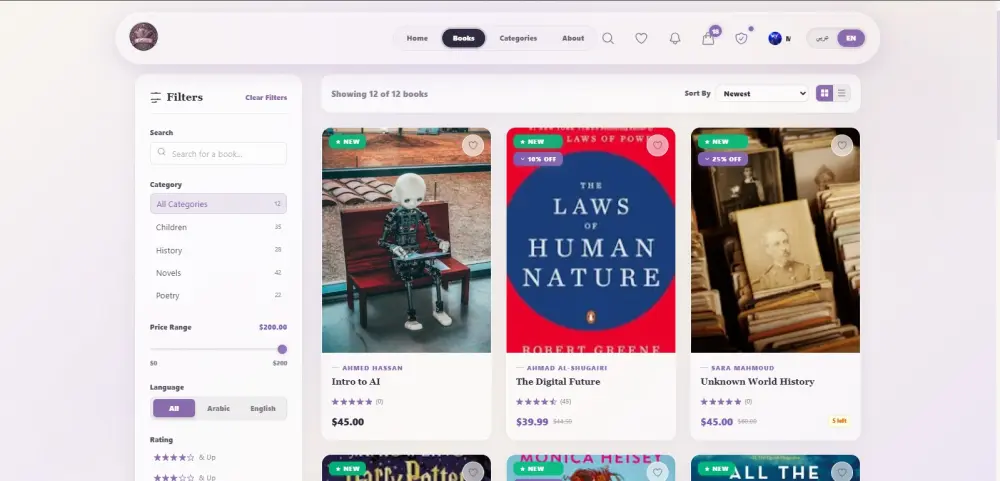The height and width of the screenshot is (481, 1000).
Task: Open old photographs book cover image
Action: (776, 240)
